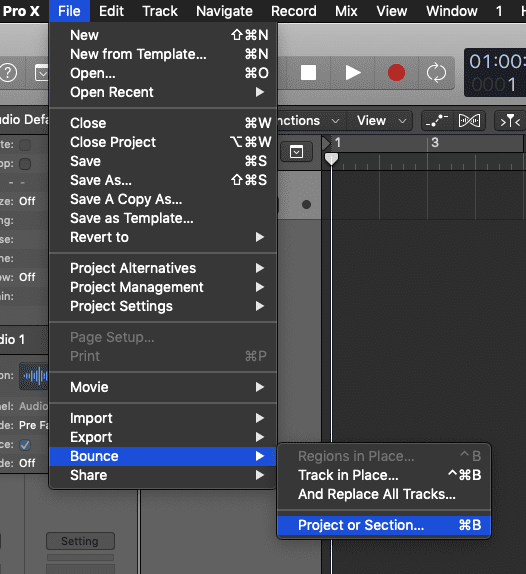Screen dimensions: 526x574
Task: Expand the Import submenu
Action: coord(163,418)
